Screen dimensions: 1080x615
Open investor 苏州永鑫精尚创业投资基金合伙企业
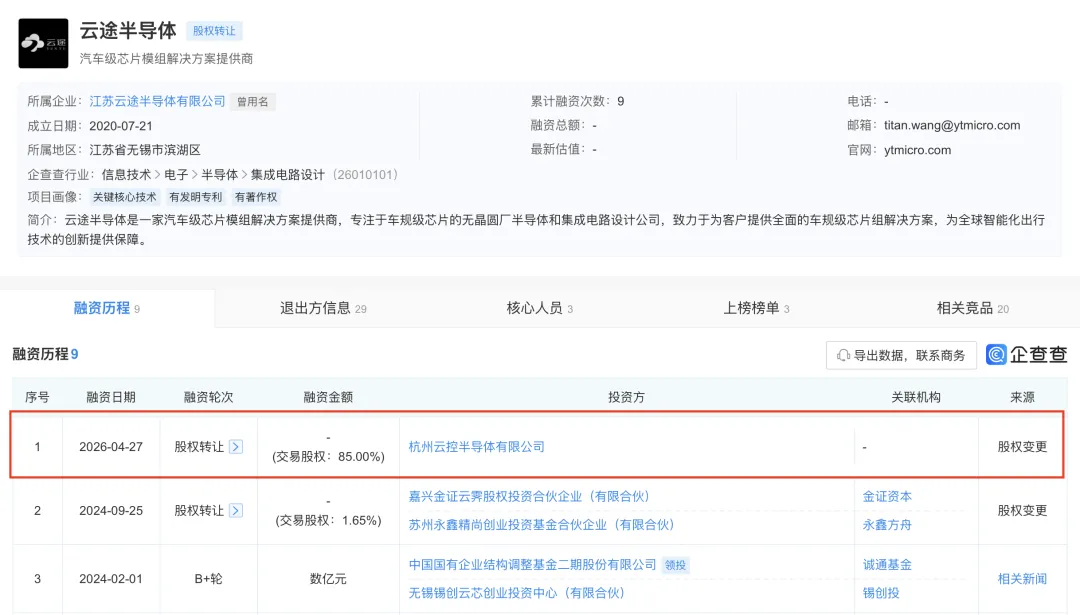tap(541, 525)
